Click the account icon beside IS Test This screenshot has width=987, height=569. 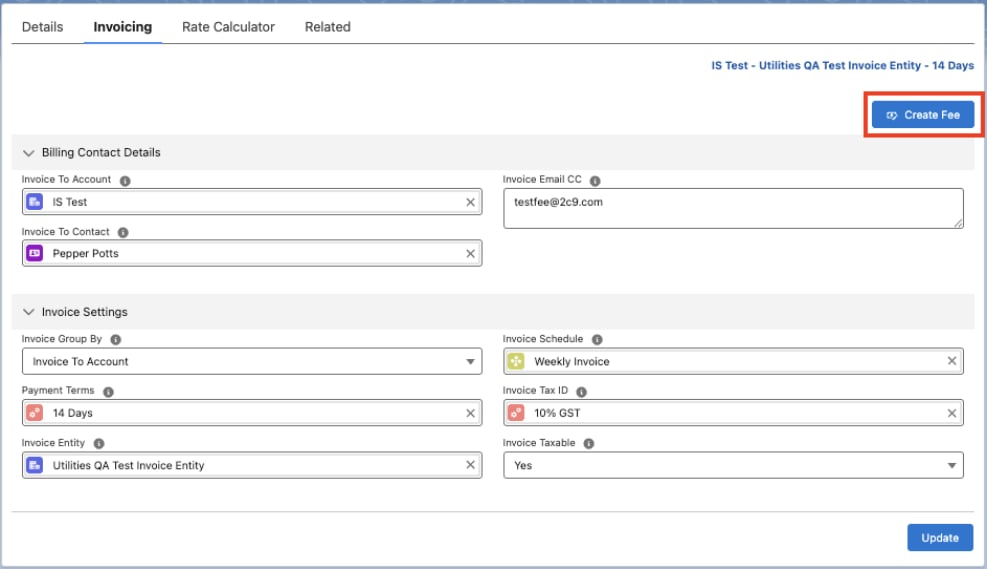[x=35, y=202]
